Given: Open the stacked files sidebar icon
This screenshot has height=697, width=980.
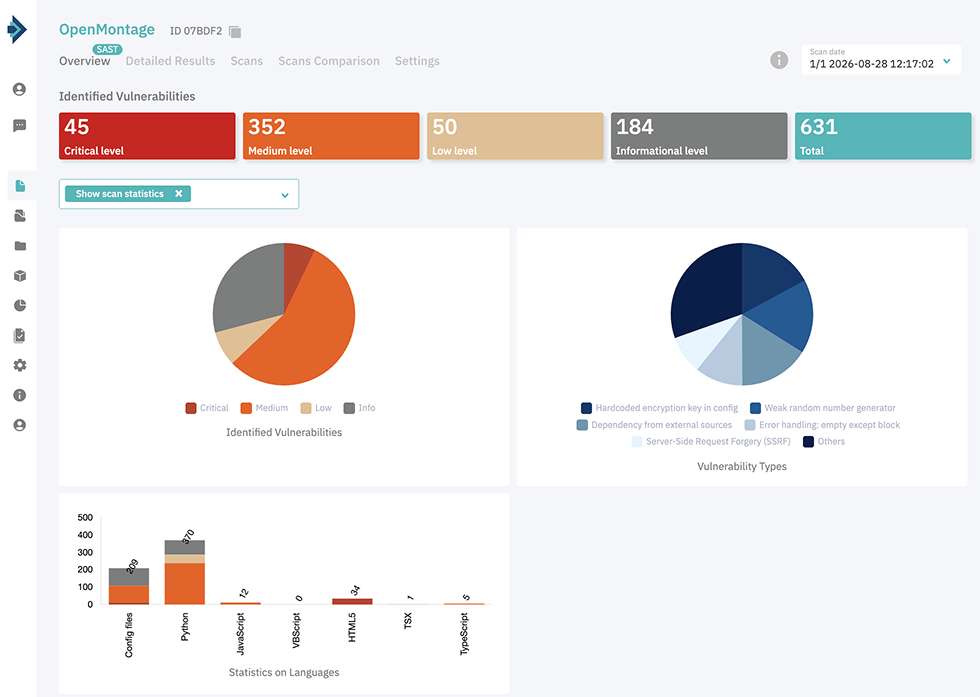Looking at the screenshot, I should pyautogui.click(x=20, y=216).
